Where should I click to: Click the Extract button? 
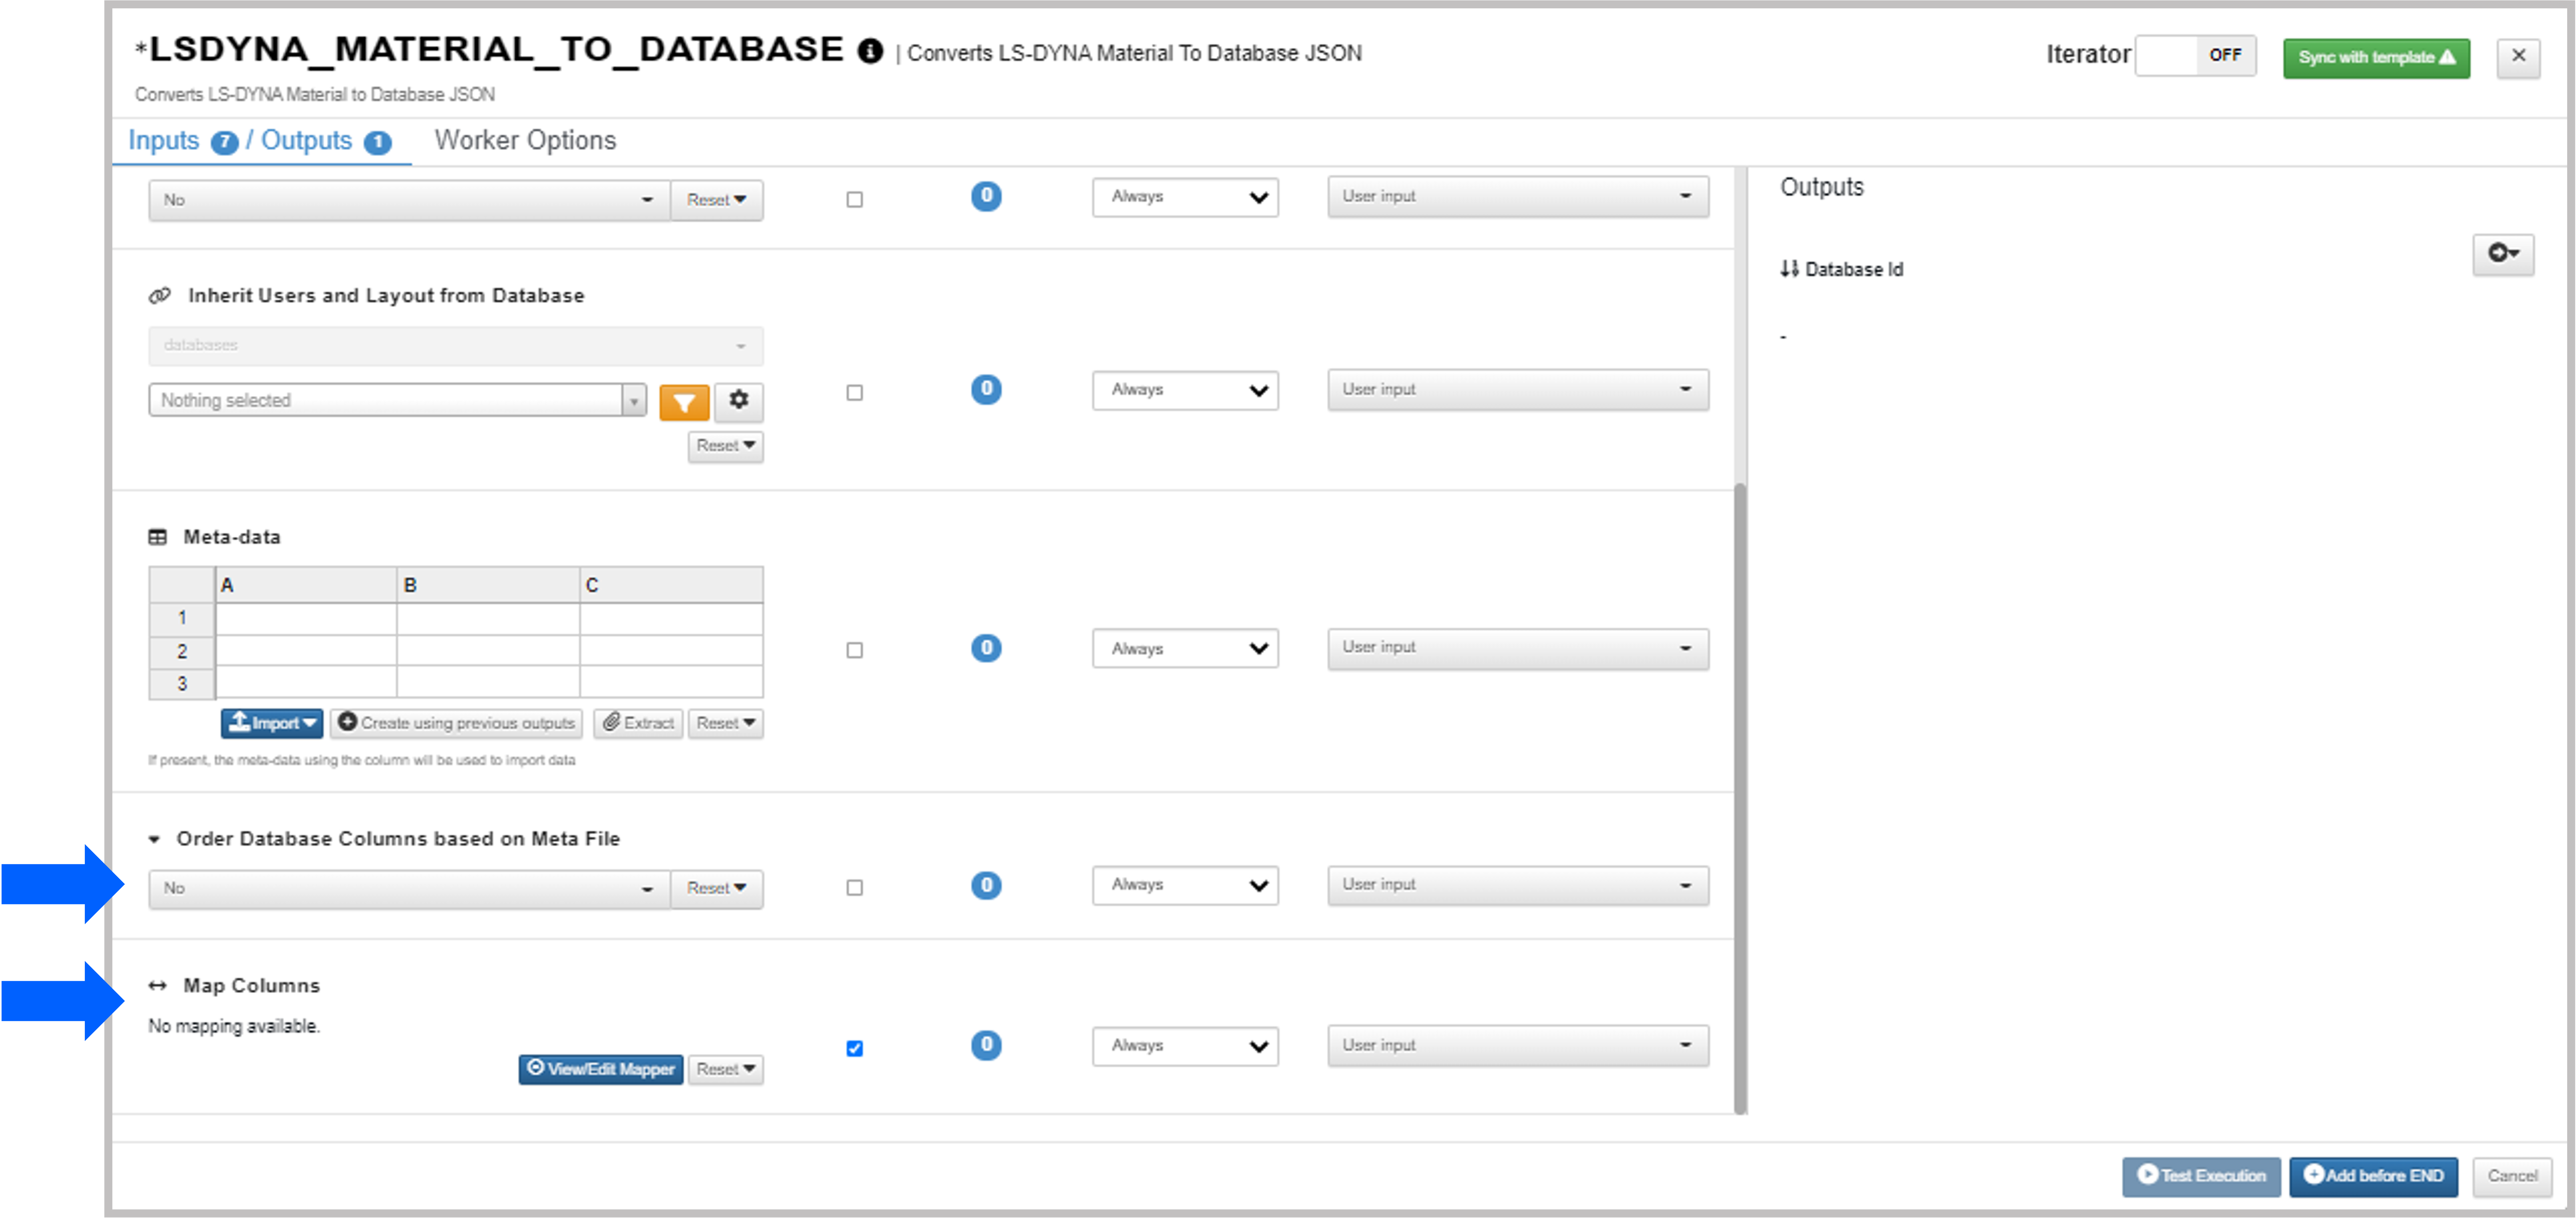638,723
